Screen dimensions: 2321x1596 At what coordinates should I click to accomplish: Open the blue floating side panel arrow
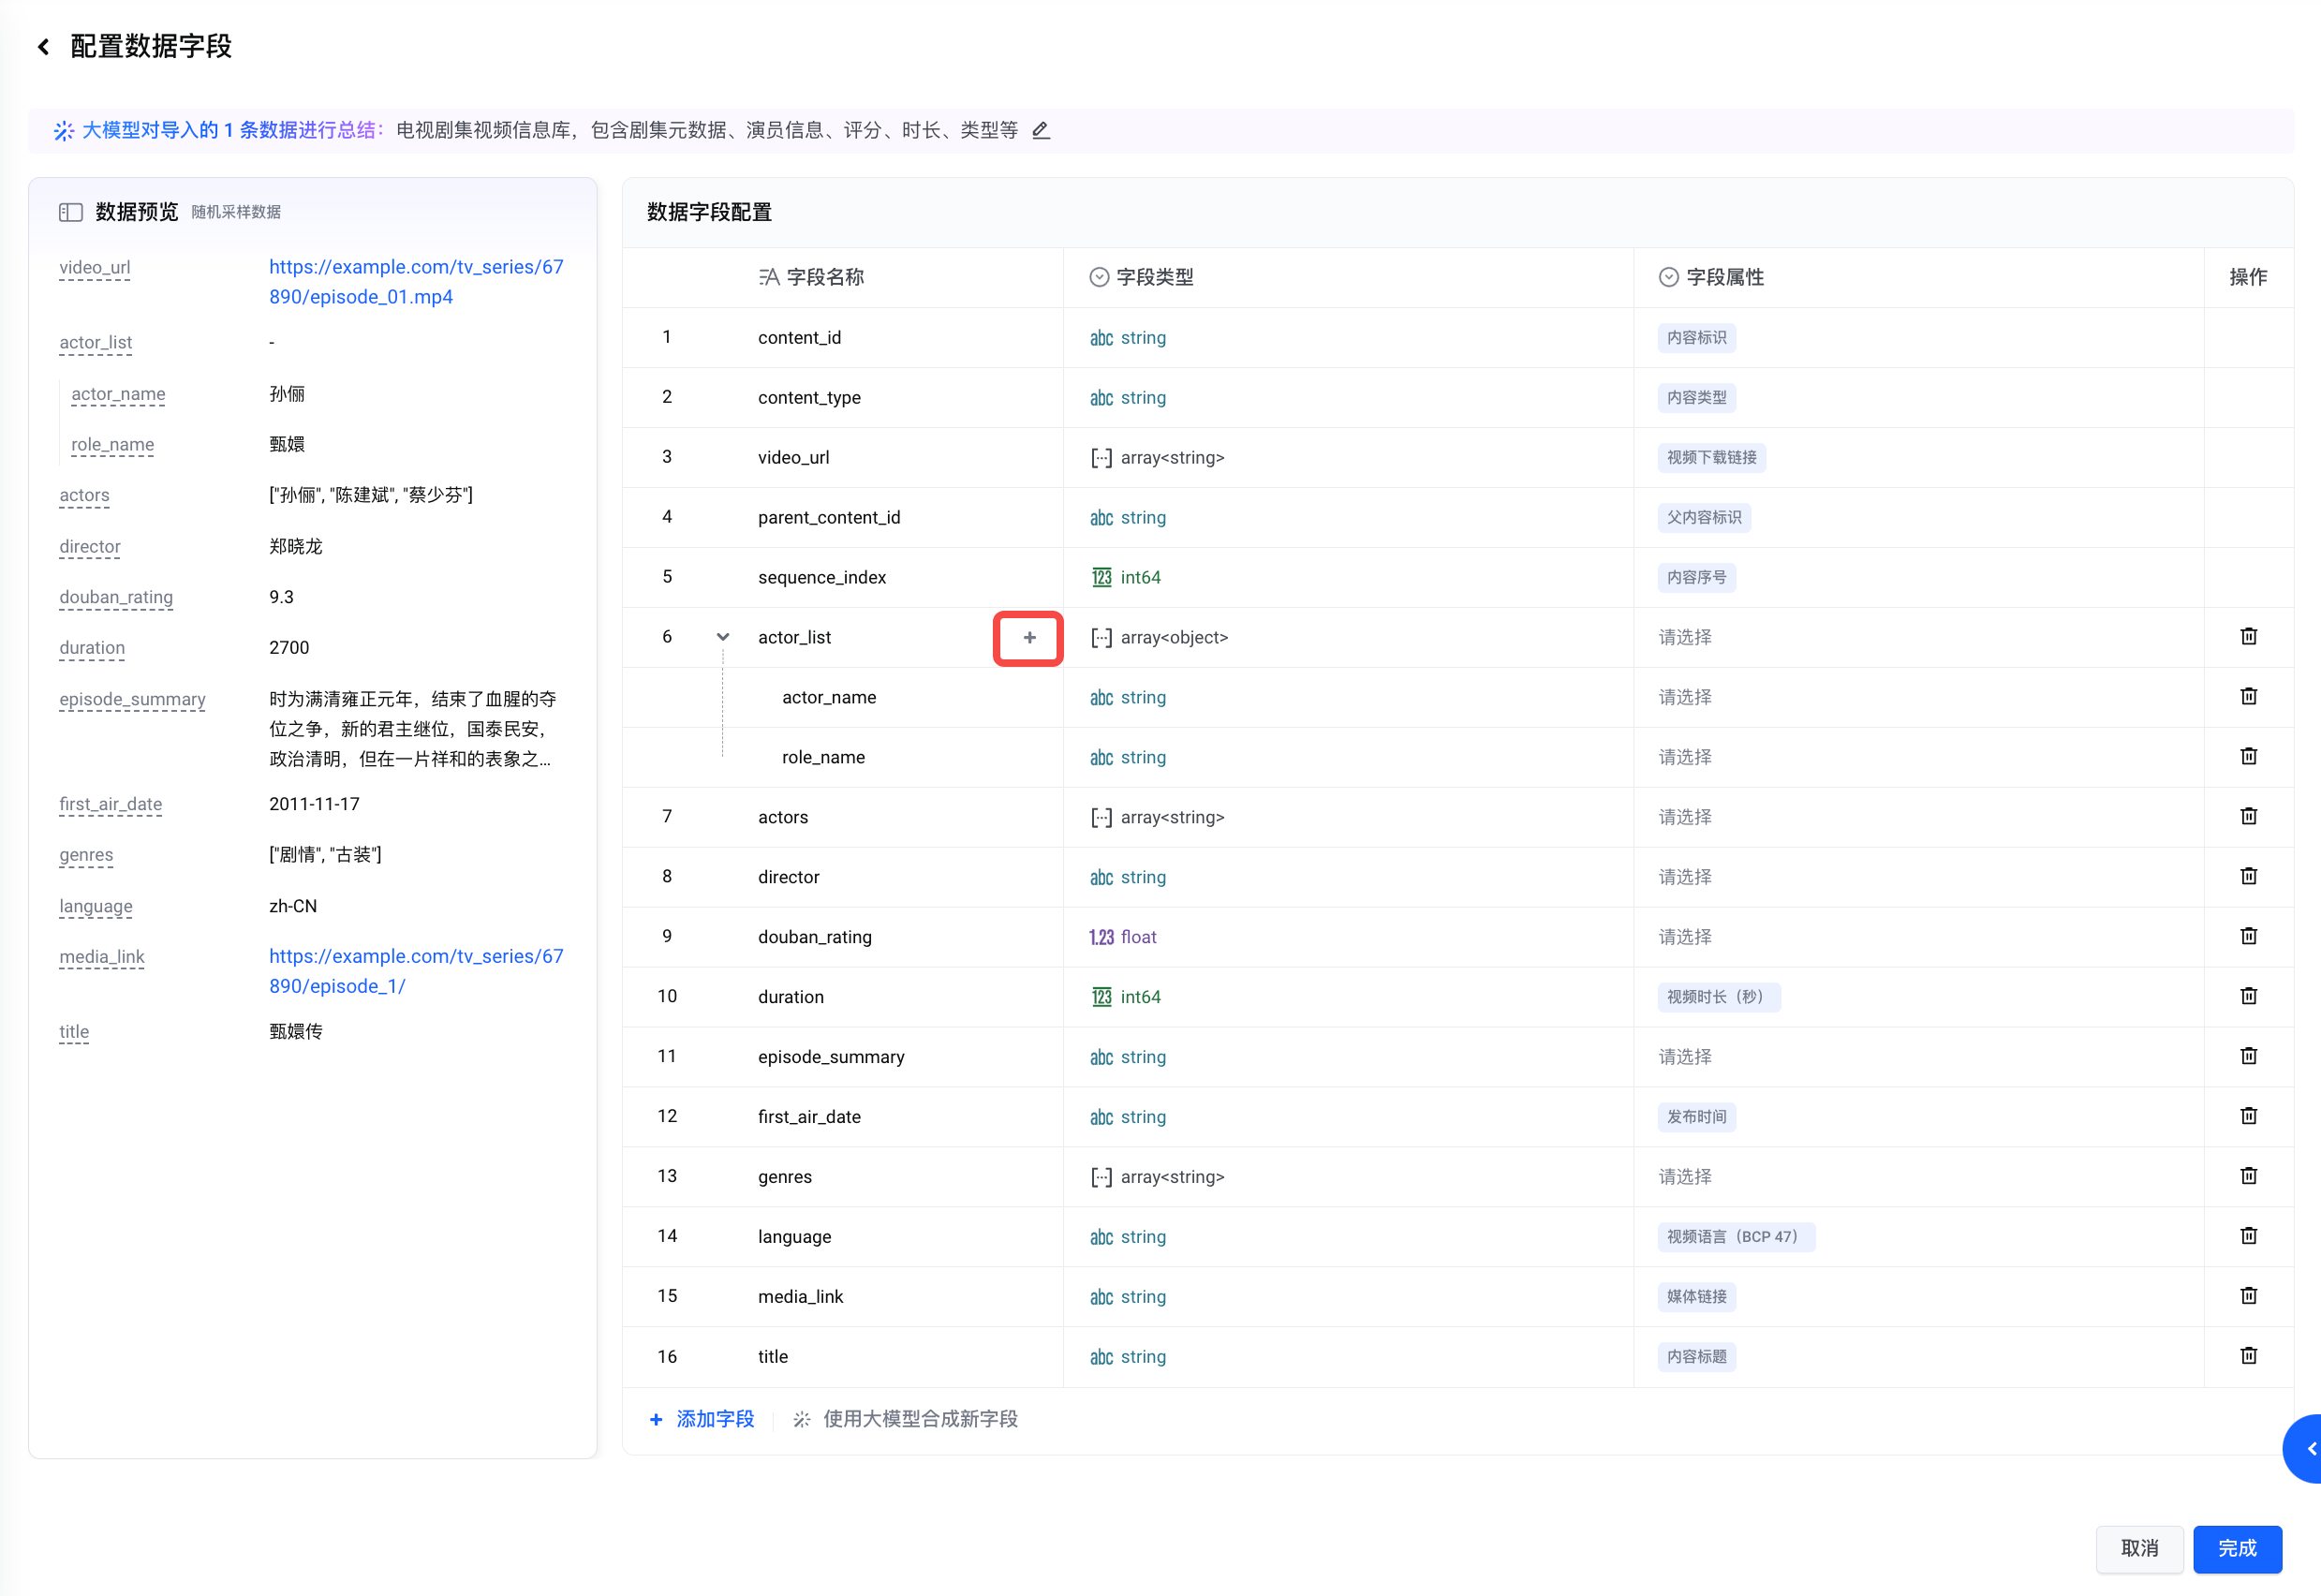(x=2307, y=1448)
